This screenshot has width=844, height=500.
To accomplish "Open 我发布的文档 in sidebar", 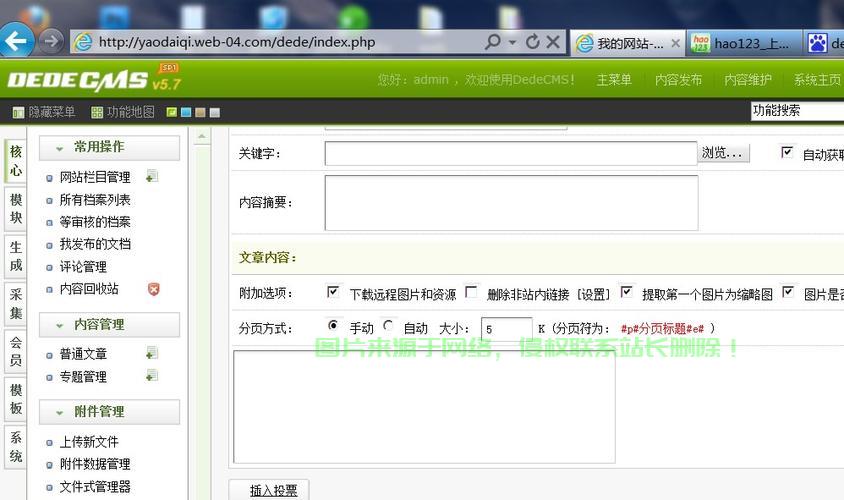I will tap(95, 244).
